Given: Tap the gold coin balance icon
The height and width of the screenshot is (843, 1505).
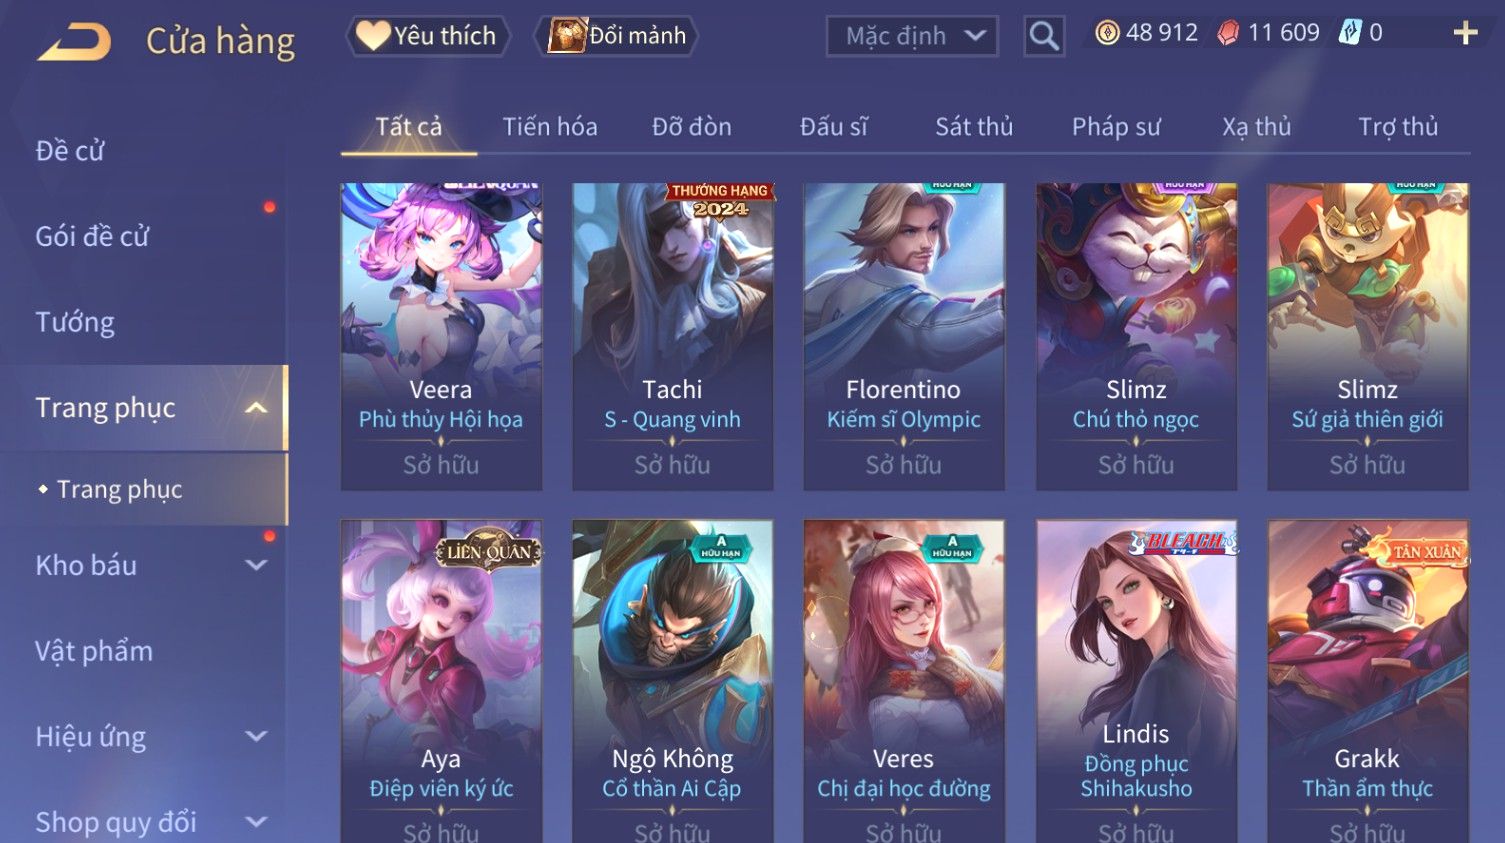Looking at the screenshot, I should click(1107, 33).
